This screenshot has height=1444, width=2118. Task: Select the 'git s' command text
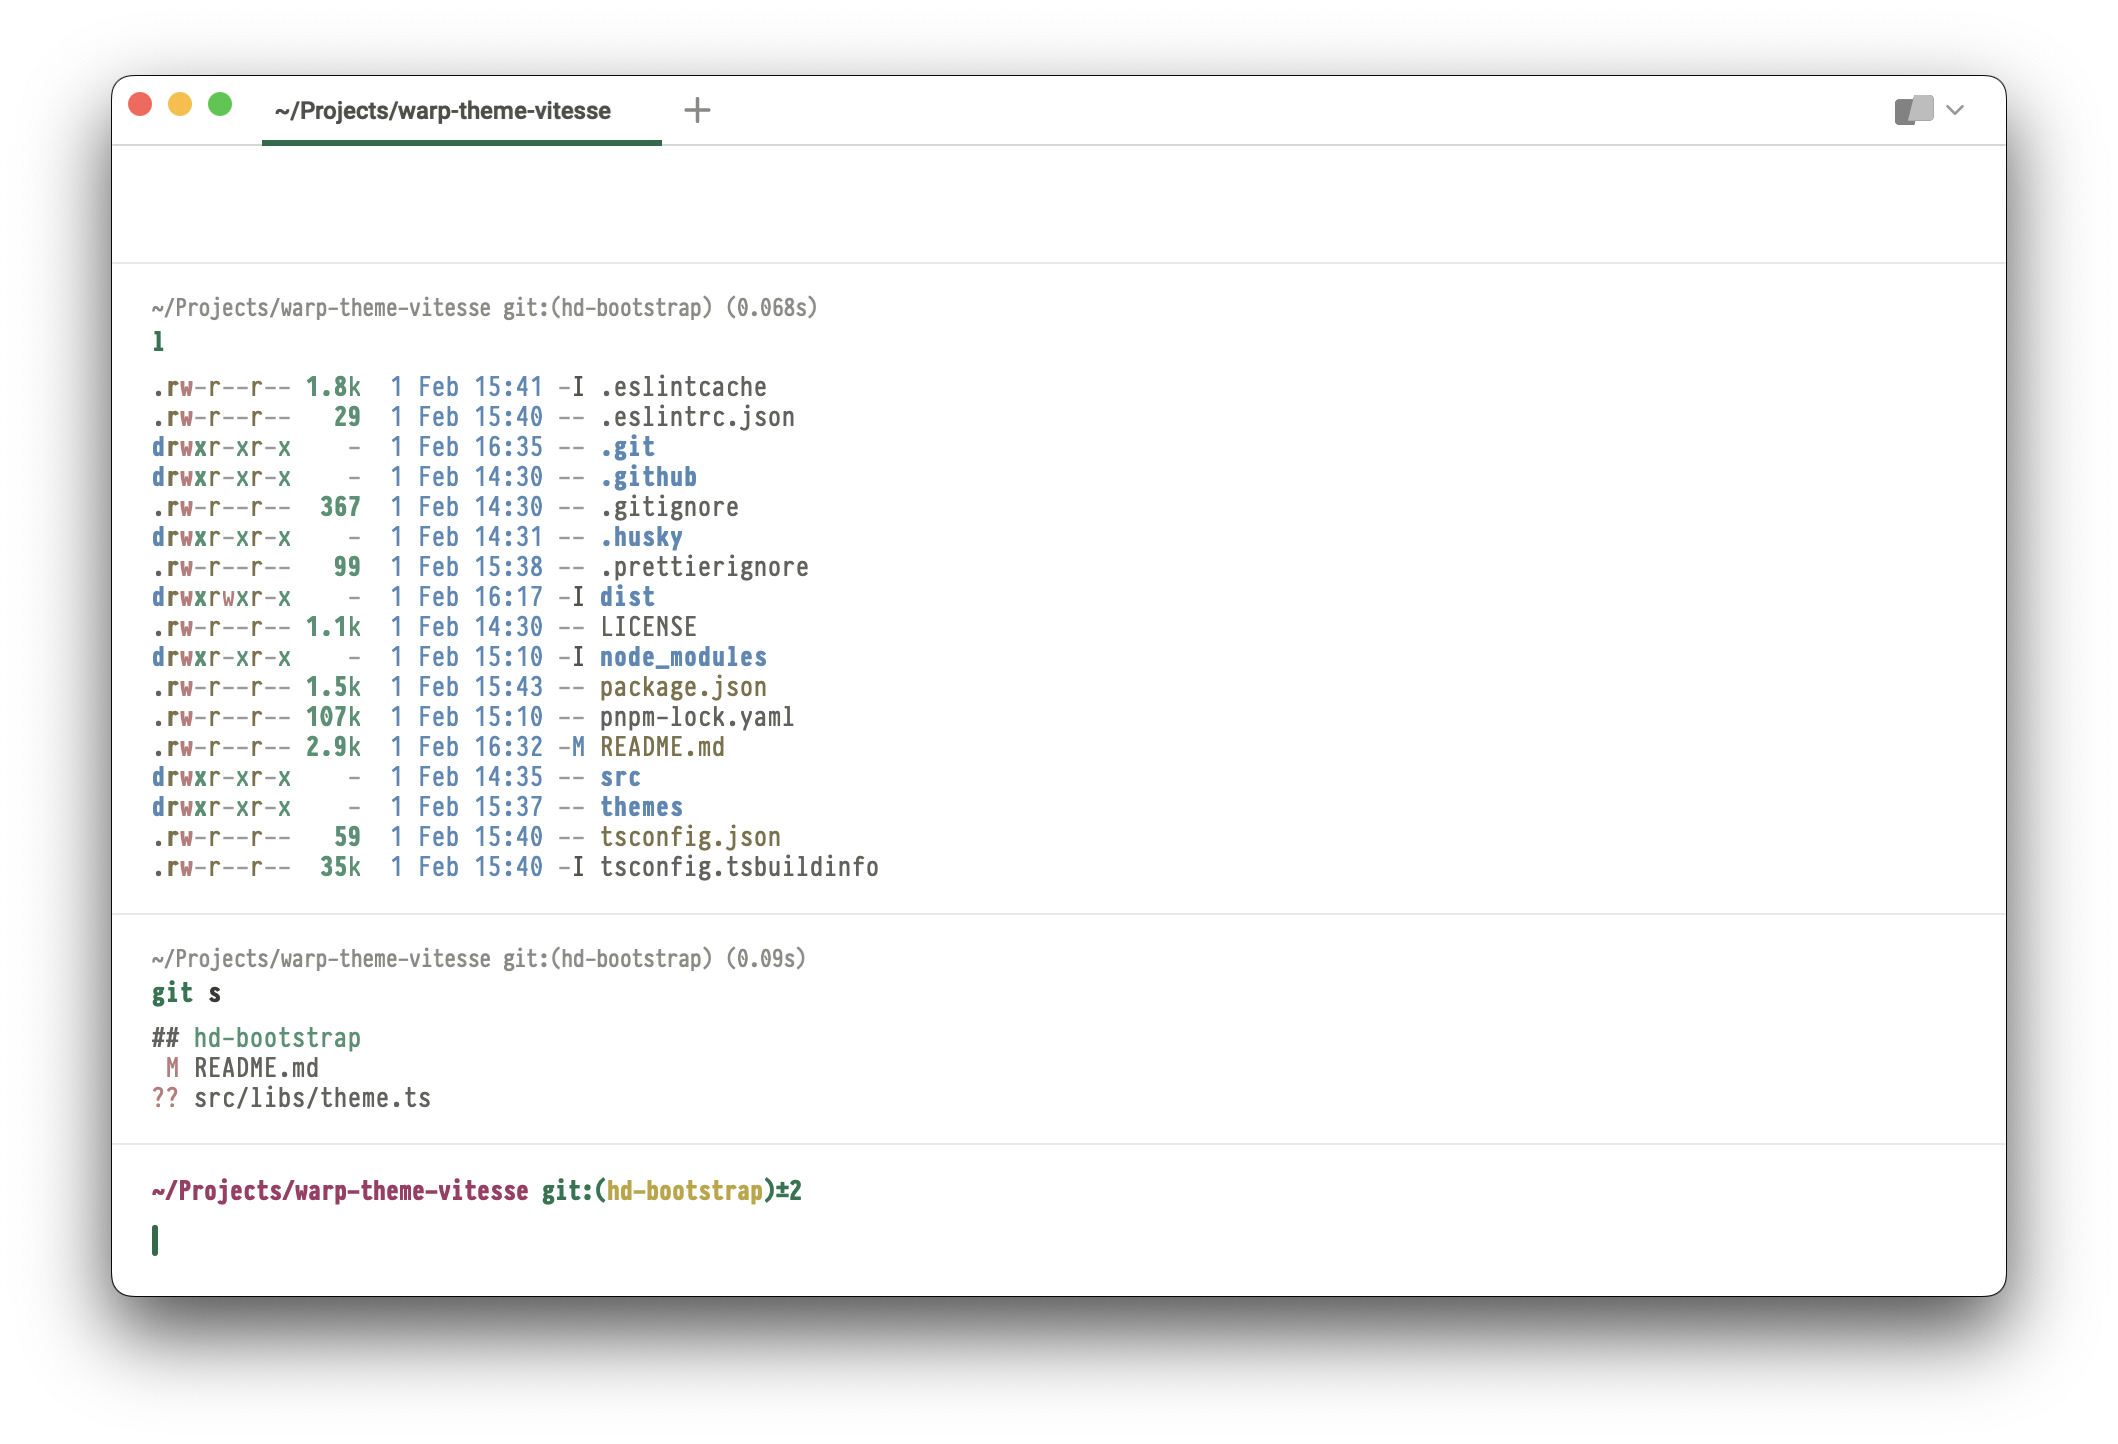185,993
